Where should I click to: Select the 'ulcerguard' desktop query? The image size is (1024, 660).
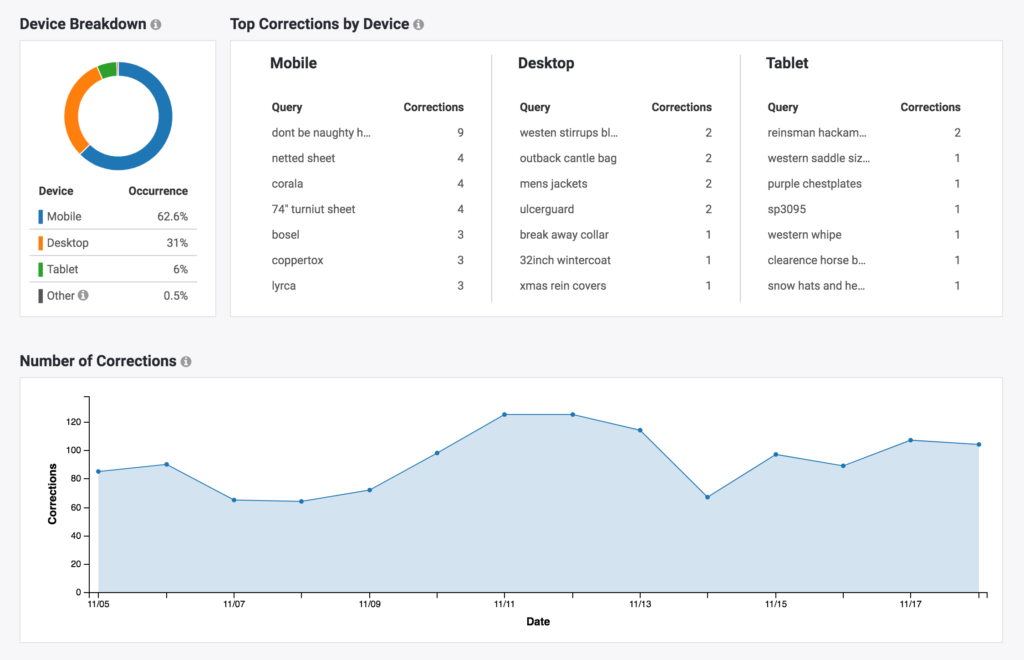(x=547, y=209)
